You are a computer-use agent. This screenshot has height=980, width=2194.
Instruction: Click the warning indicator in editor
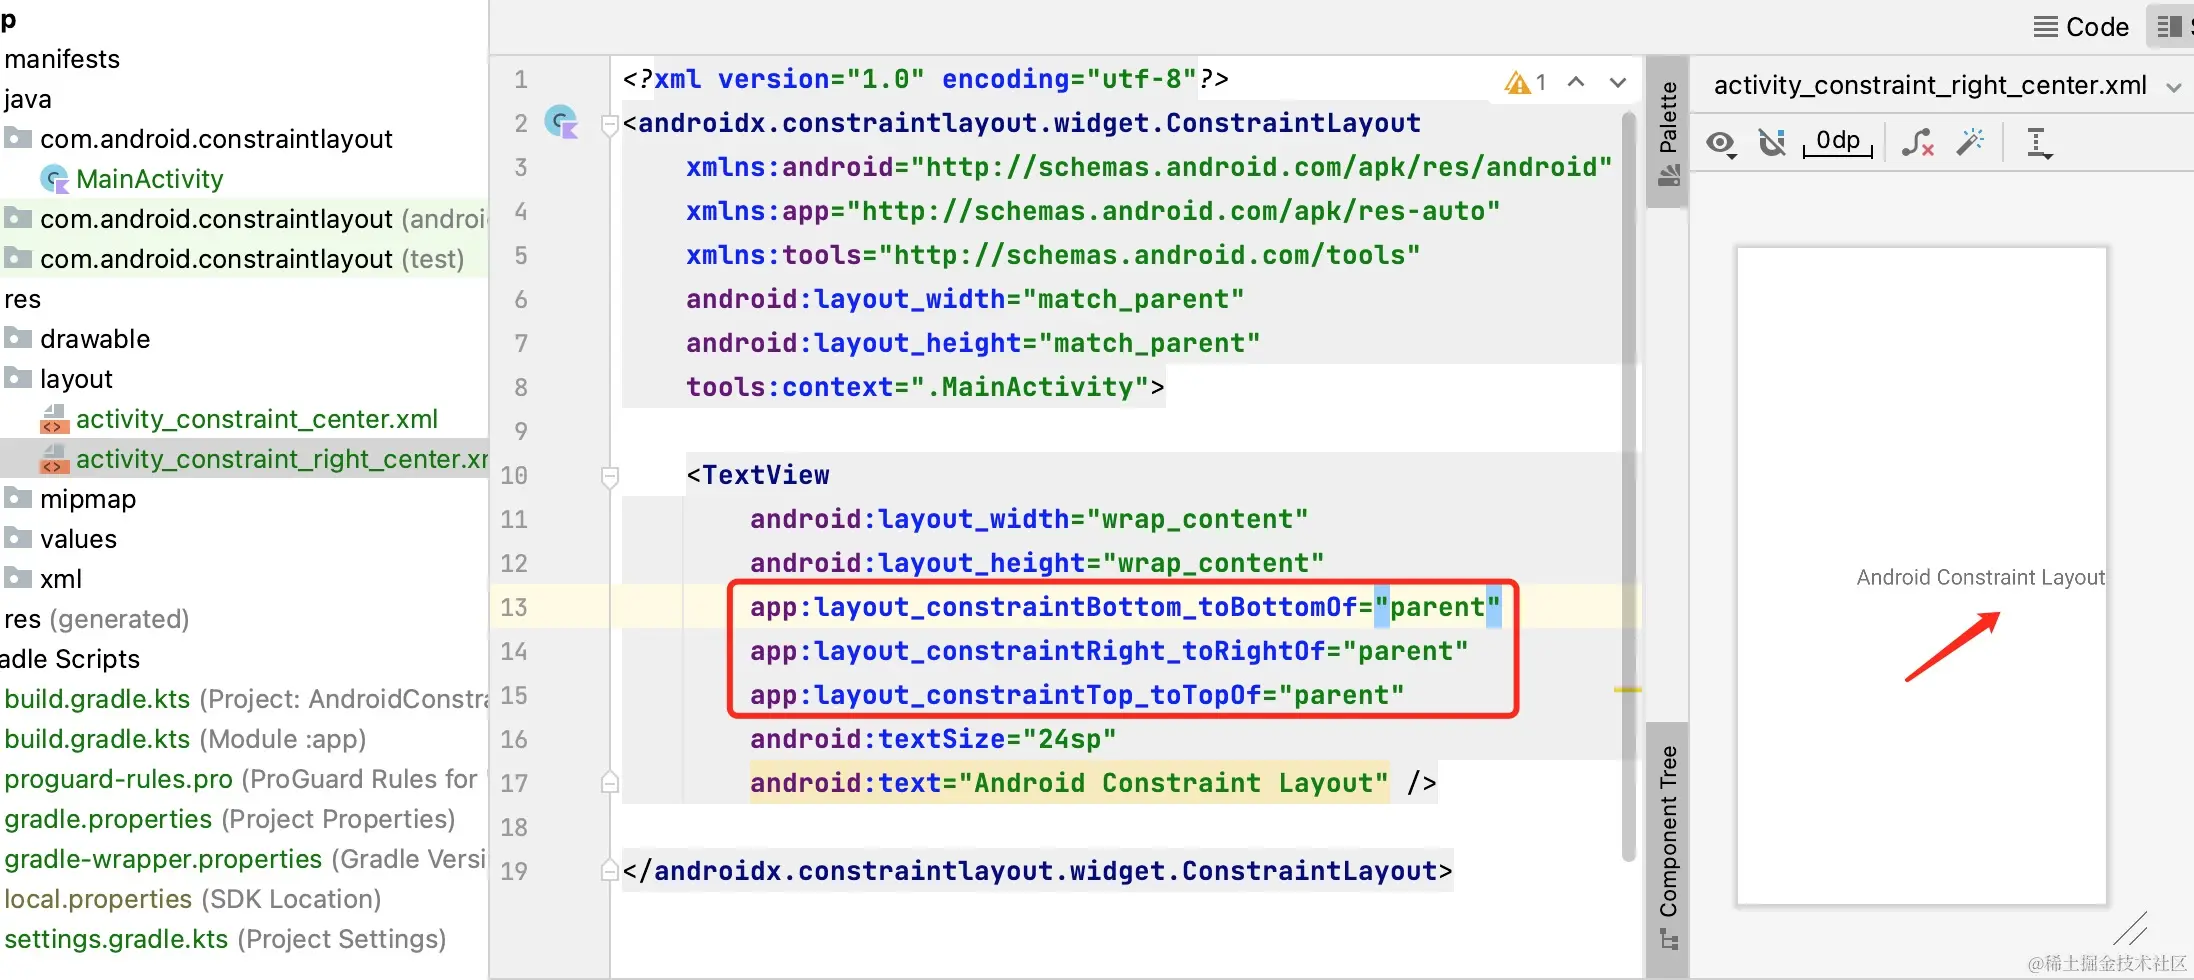click(1525, 82)
